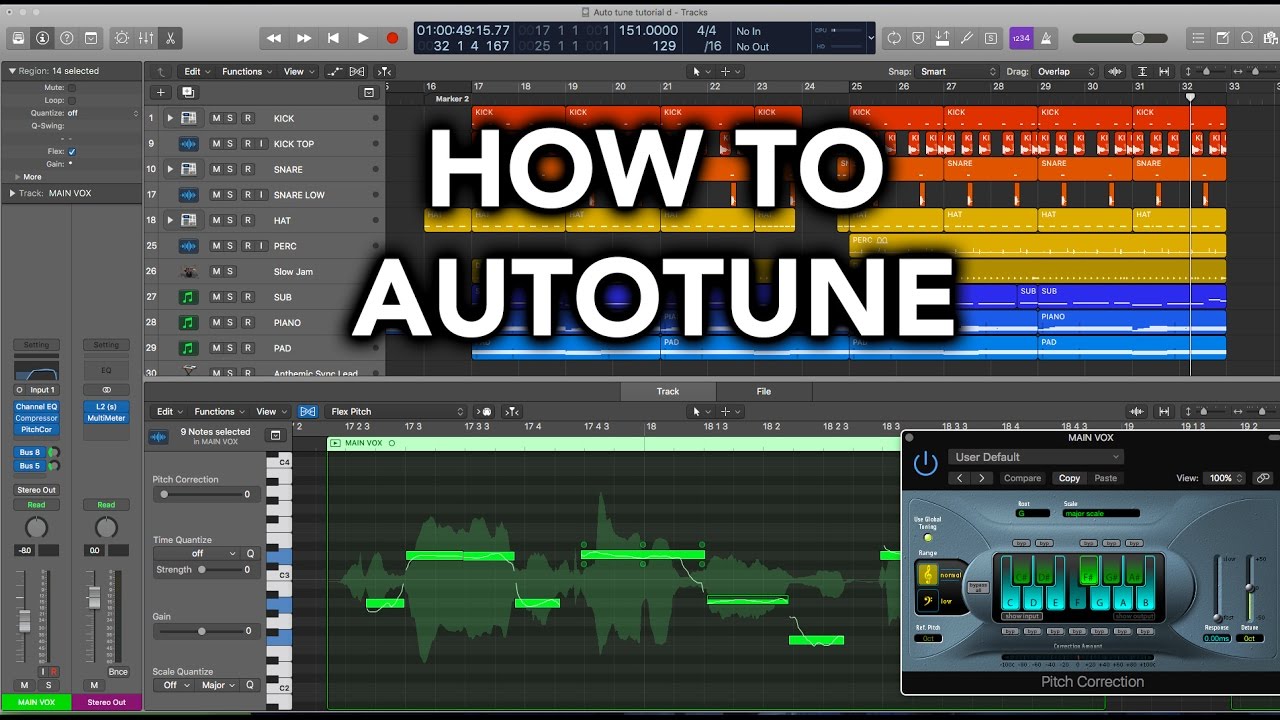Switch to the Track tab in editor
1280x720 pixels.
[668, 391]
